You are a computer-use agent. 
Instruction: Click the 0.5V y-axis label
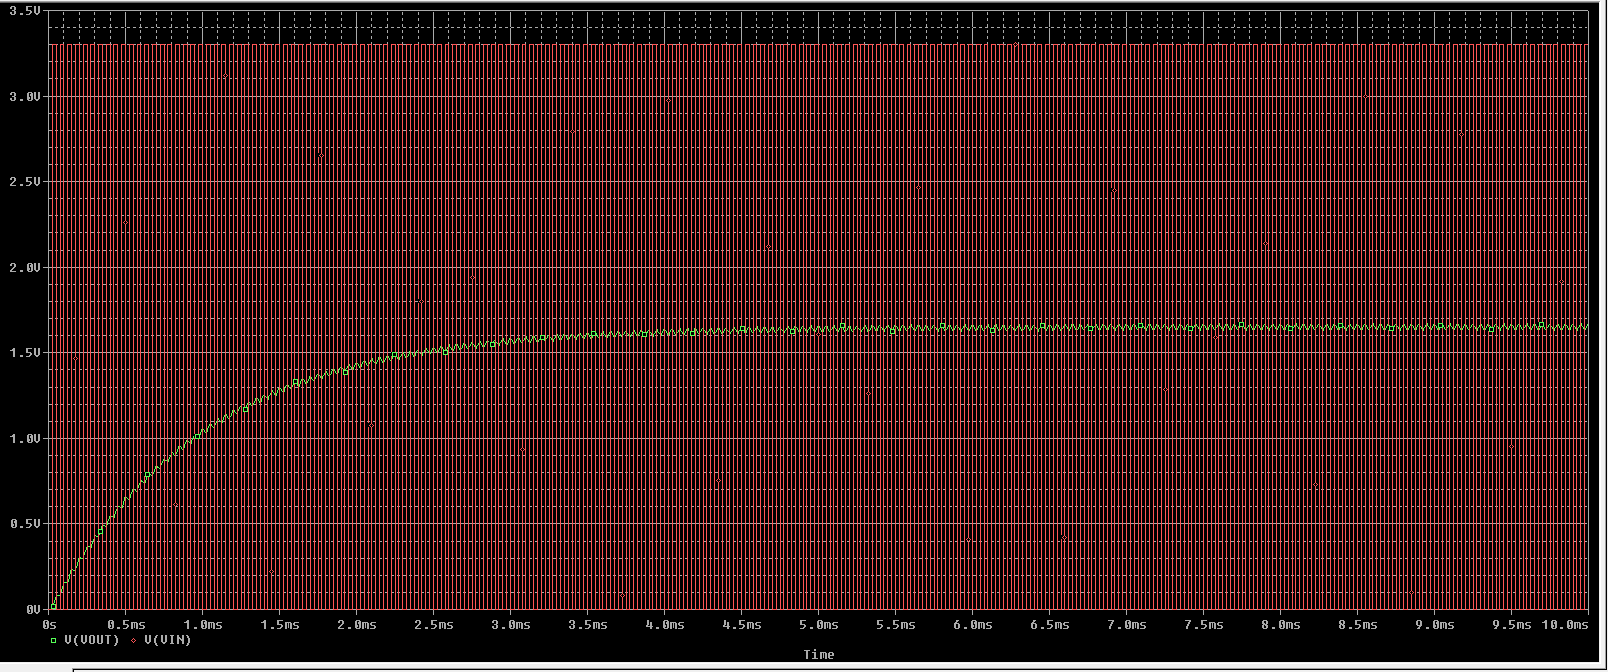[26, 524]
